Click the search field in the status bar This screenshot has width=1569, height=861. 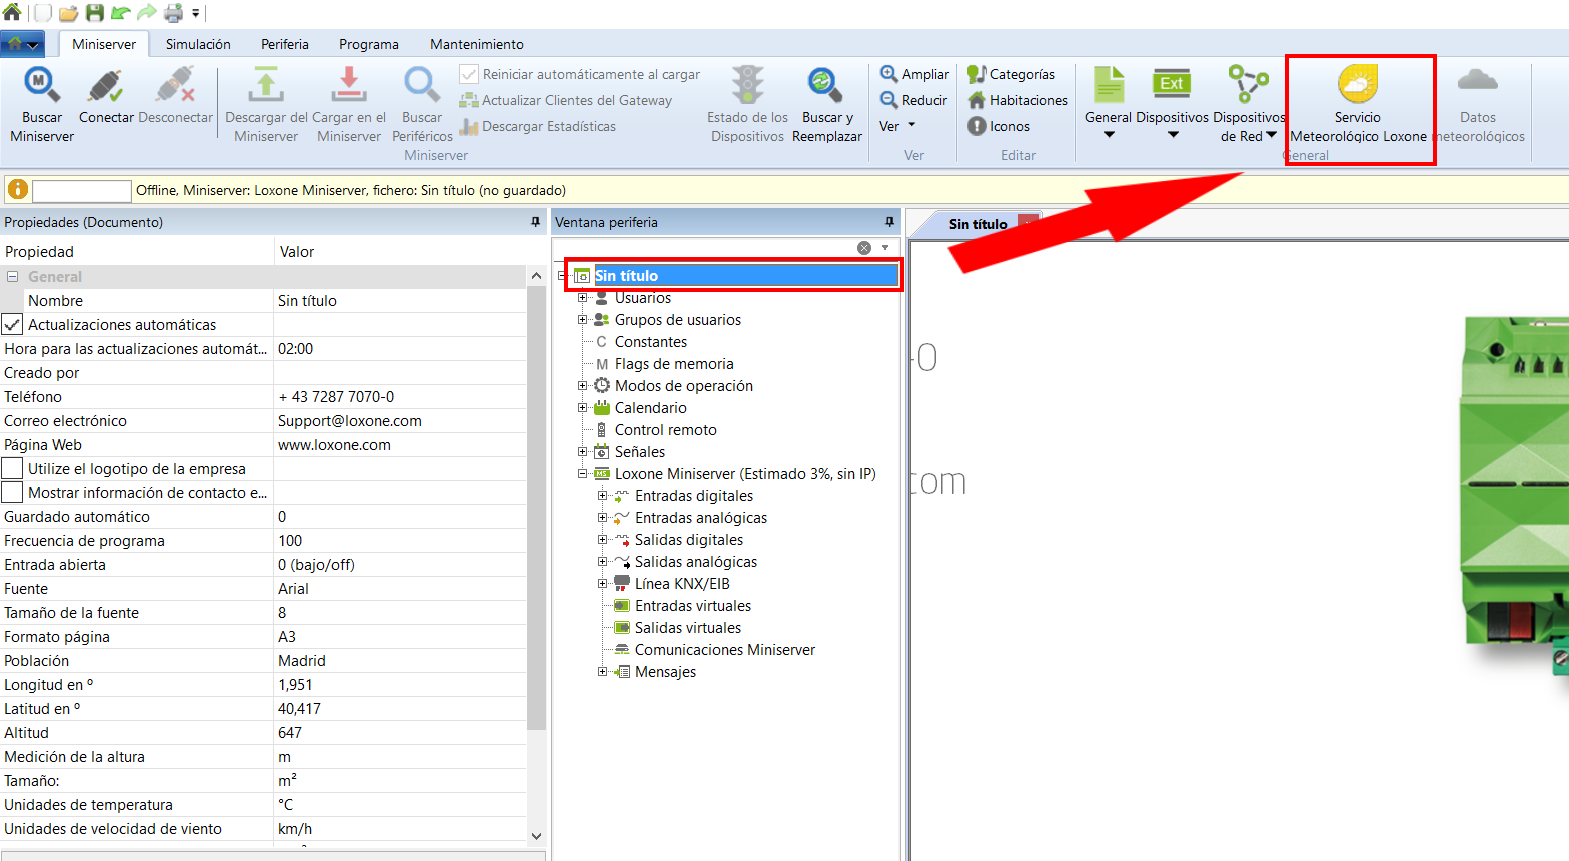[82, 191]
